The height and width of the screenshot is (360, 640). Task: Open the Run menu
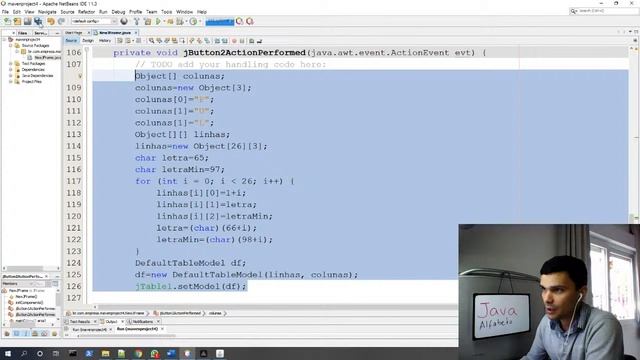103,12
